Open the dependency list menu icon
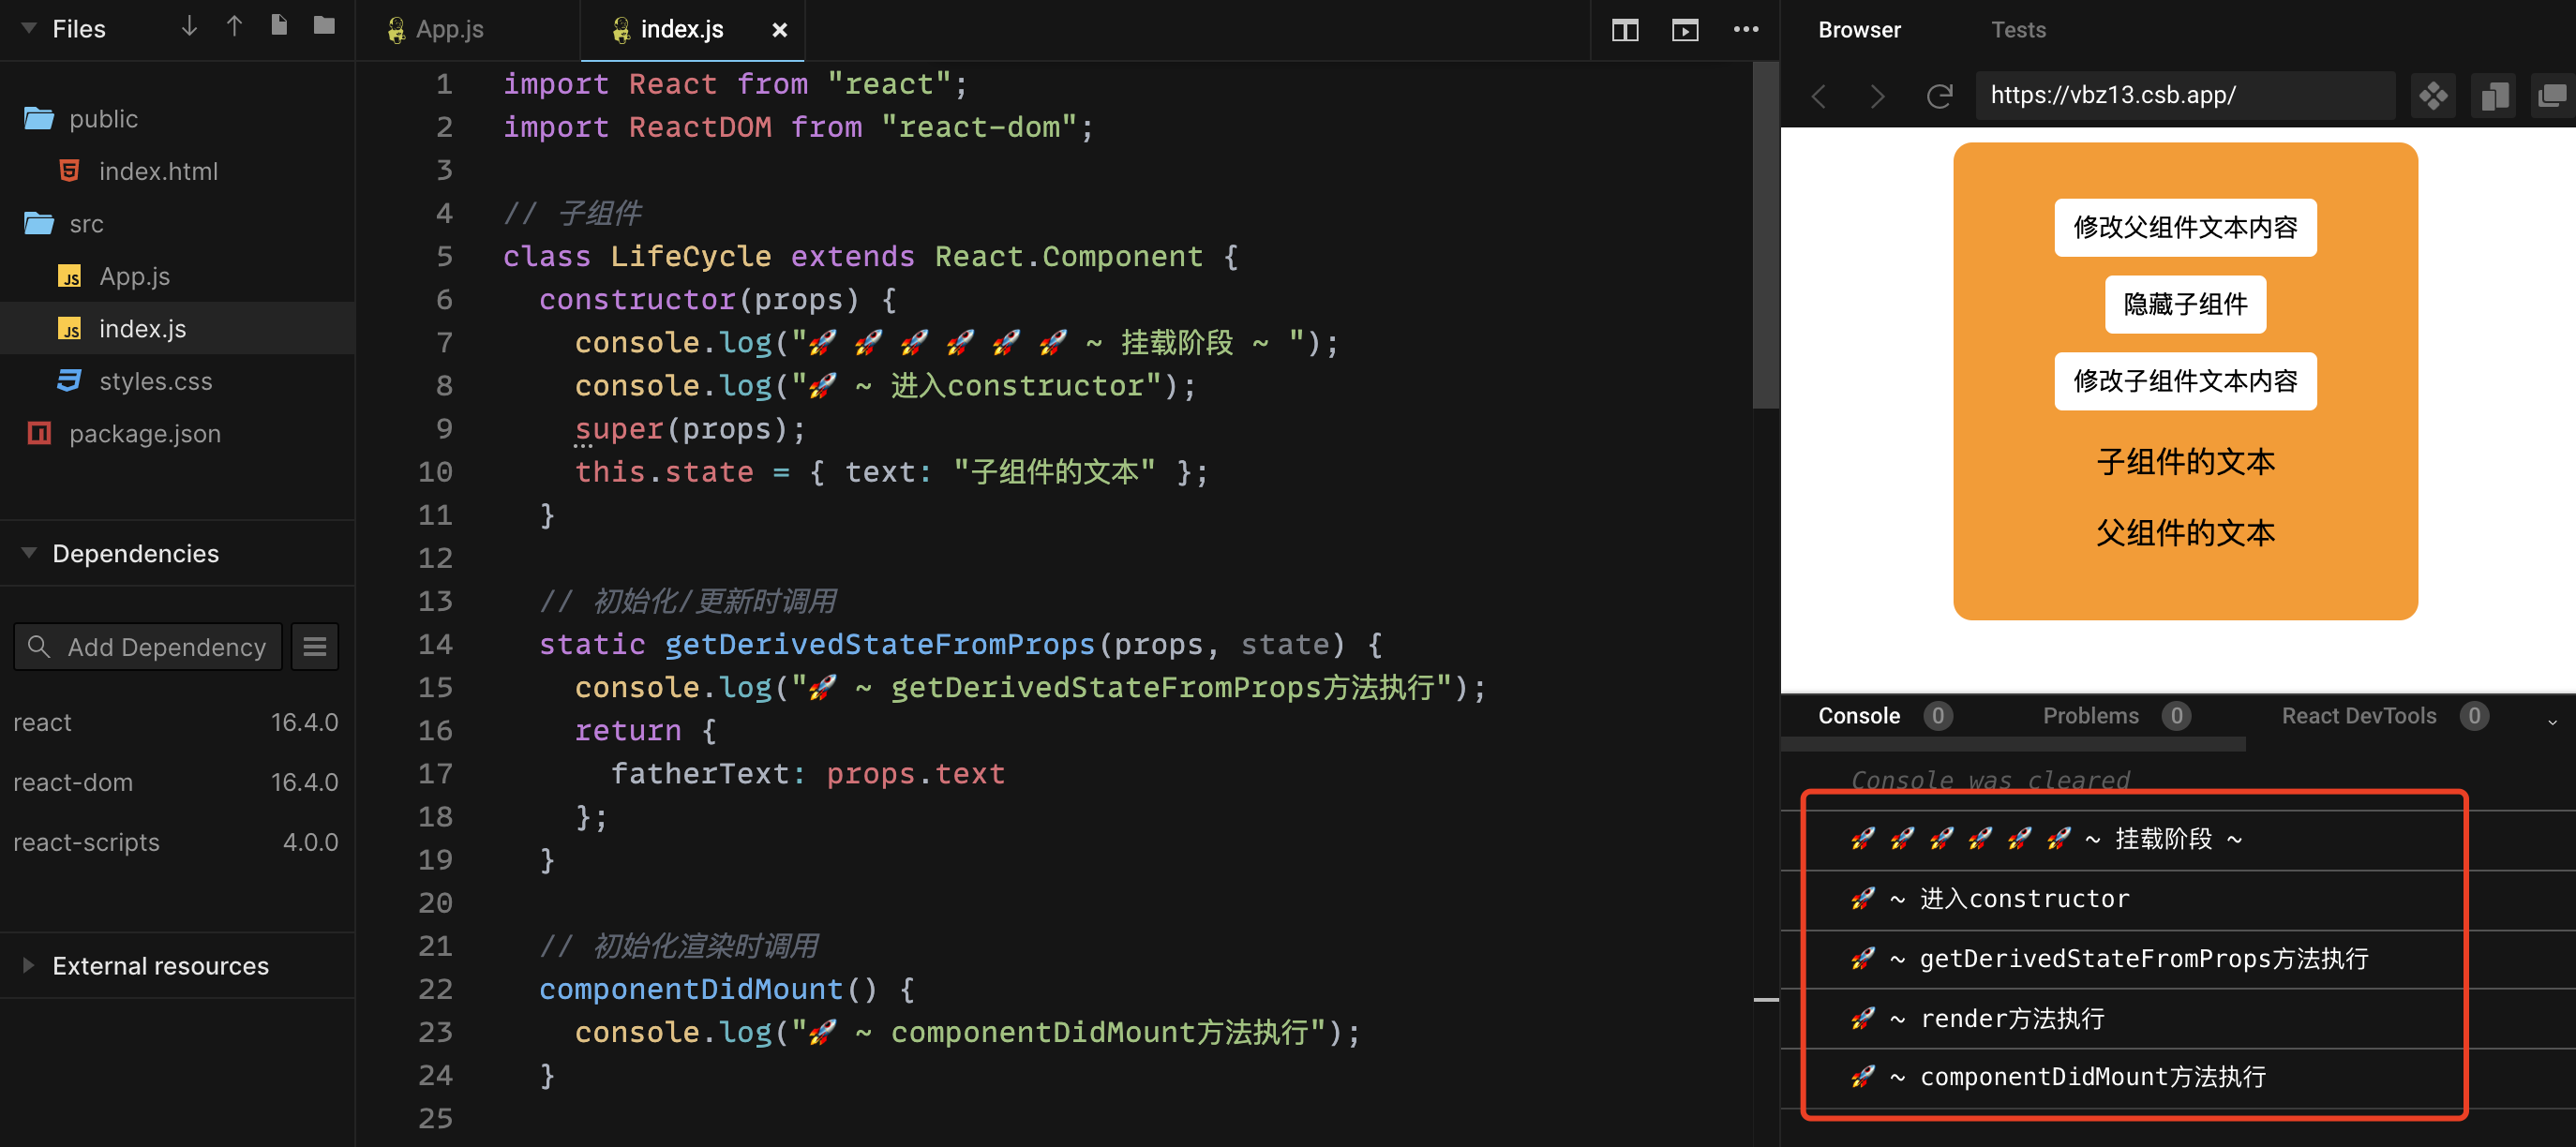2576x1147 pixels. tap(315, 647)
